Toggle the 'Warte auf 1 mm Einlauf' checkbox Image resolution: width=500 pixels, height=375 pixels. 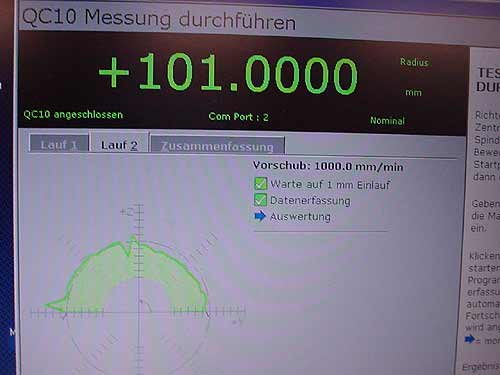[260, 184]
